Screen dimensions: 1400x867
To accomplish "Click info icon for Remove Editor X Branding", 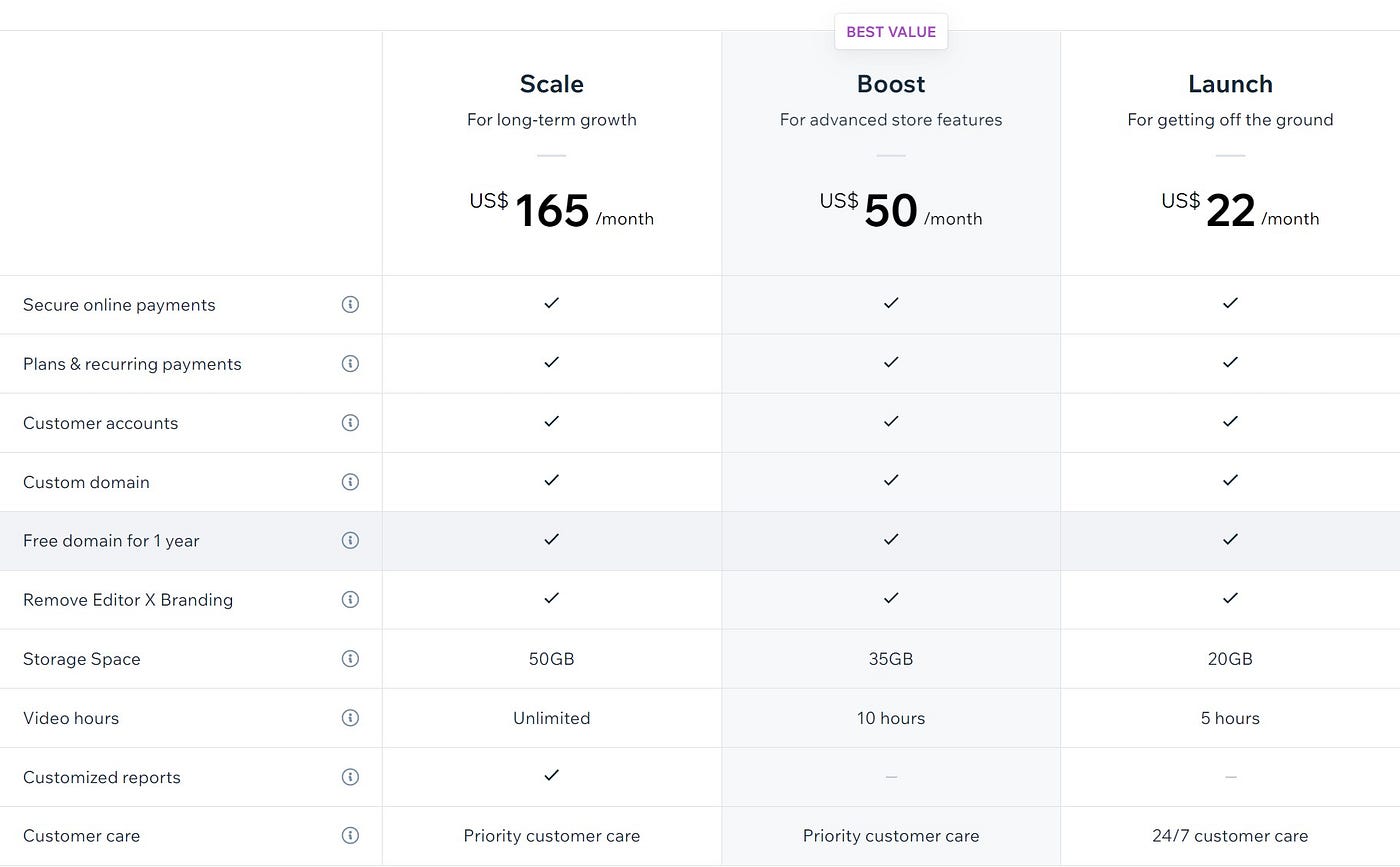I will pos(350,600).
